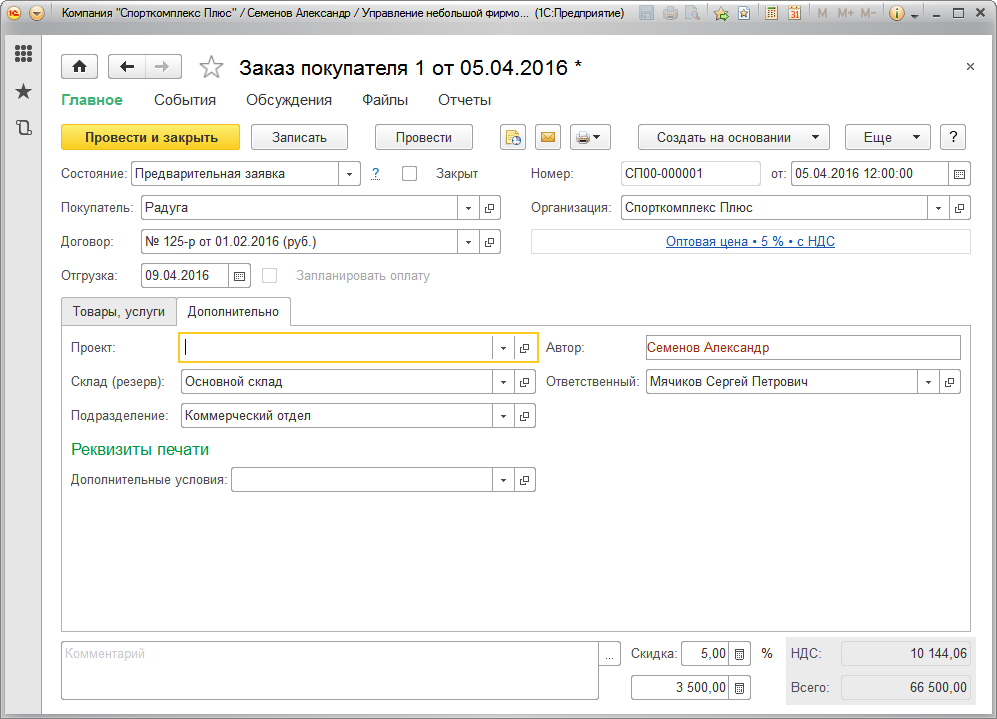Open the События section
Screen dimensions: 997x719
coord(185,100)
